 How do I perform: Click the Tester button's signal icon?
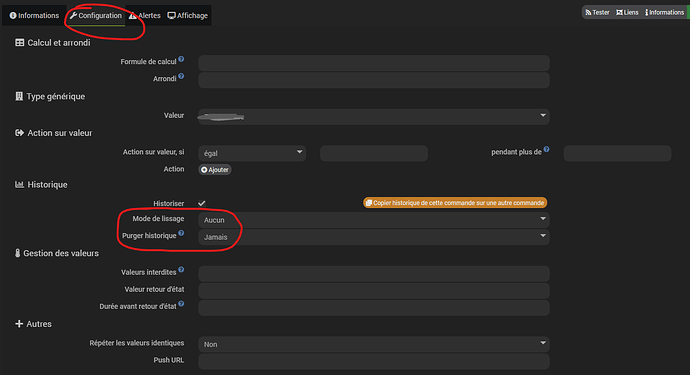[x=588, y=12]
